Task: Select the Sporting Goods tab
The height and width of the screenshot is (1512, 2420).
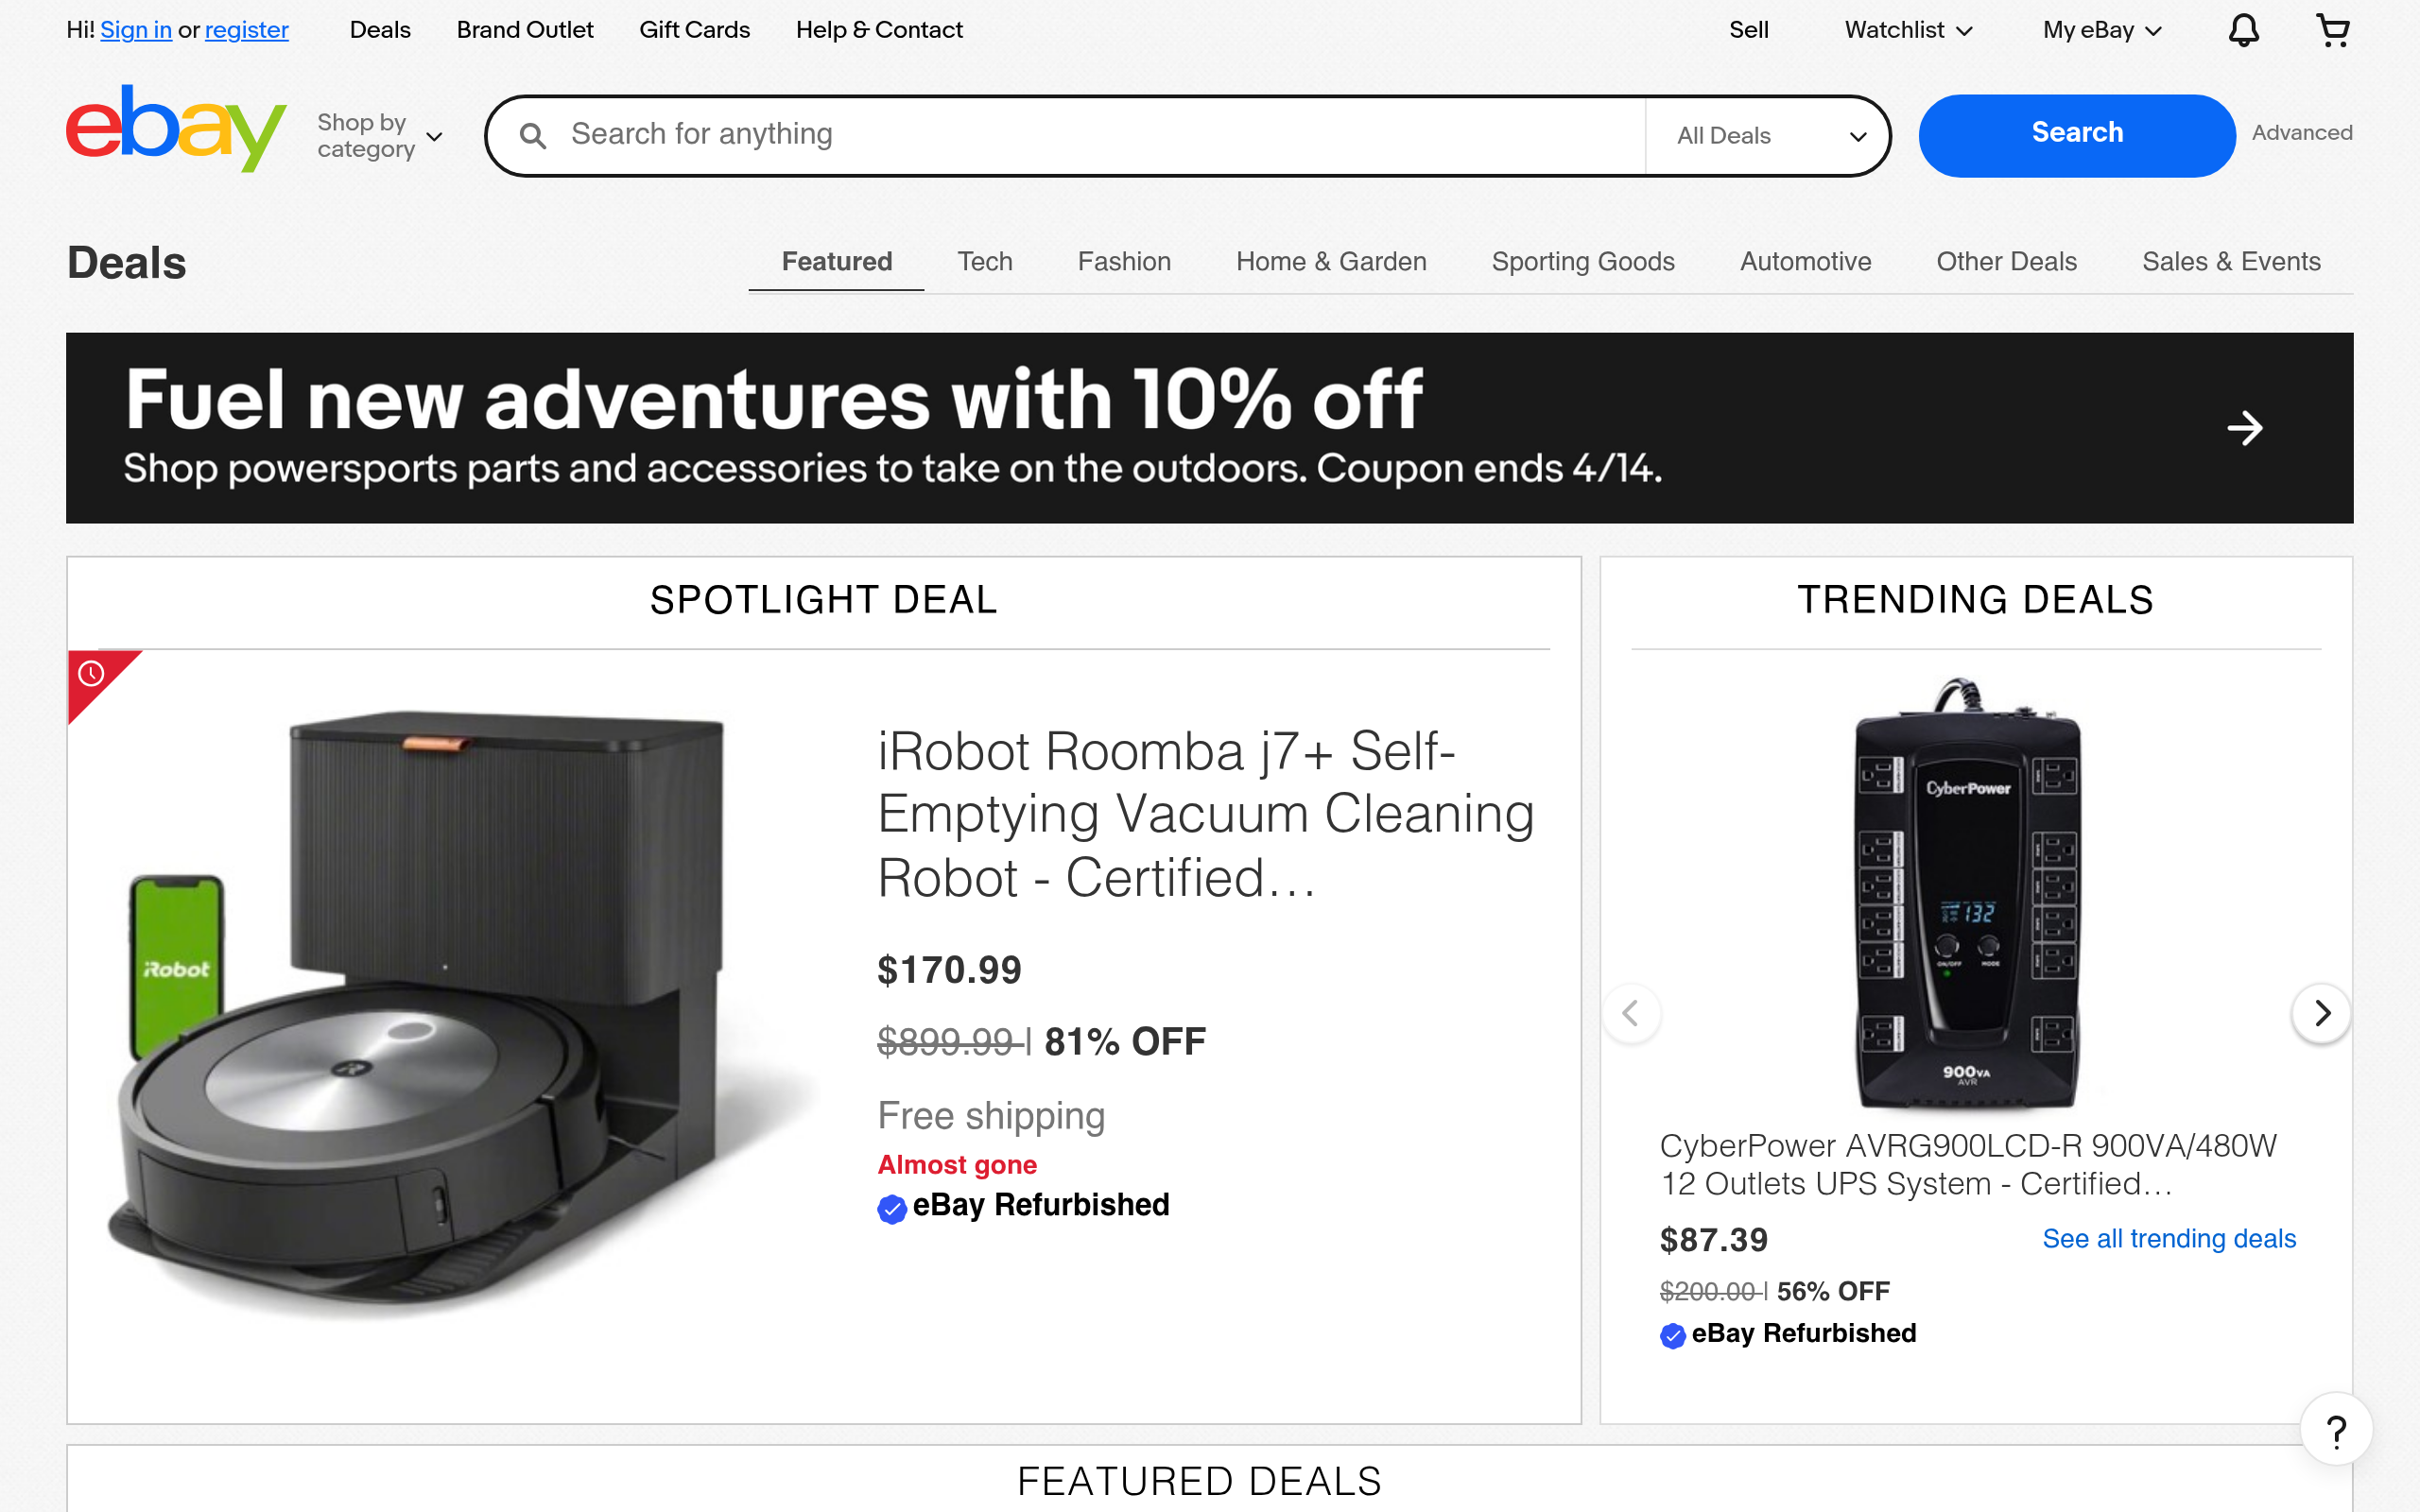Action: tap(1582, 262)
